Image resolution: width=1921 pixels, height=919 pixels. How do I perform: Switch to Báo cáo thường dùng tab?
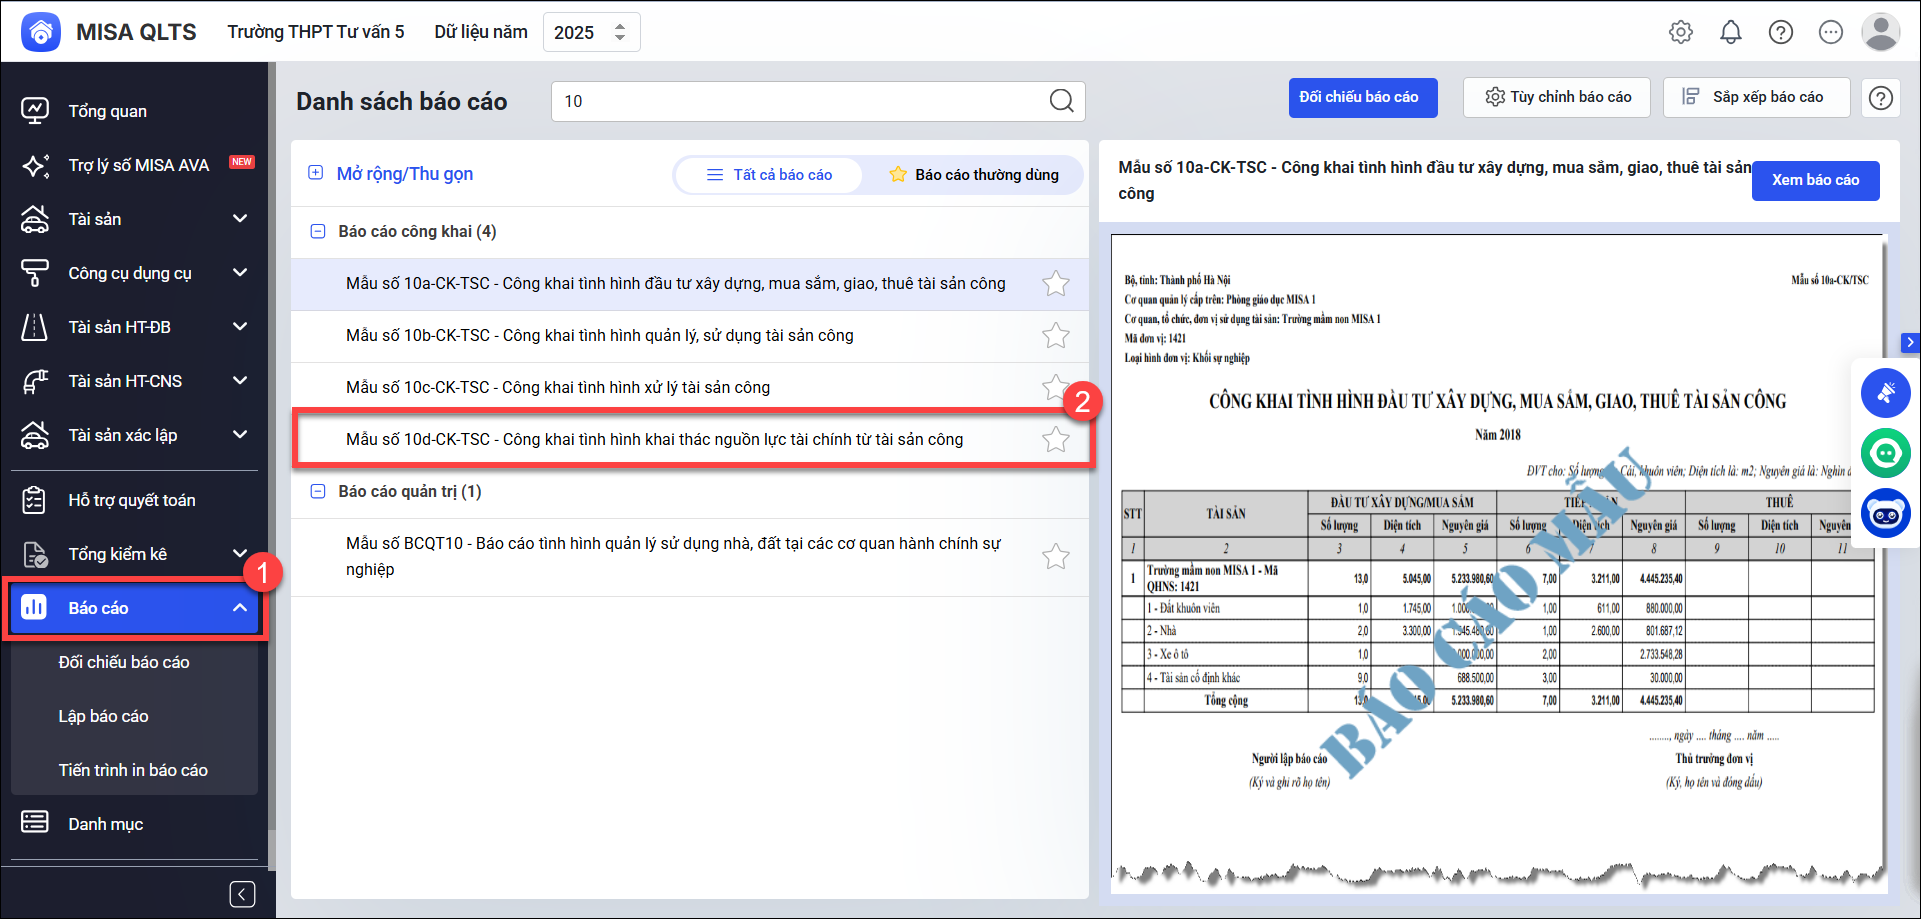click(974, 175)
